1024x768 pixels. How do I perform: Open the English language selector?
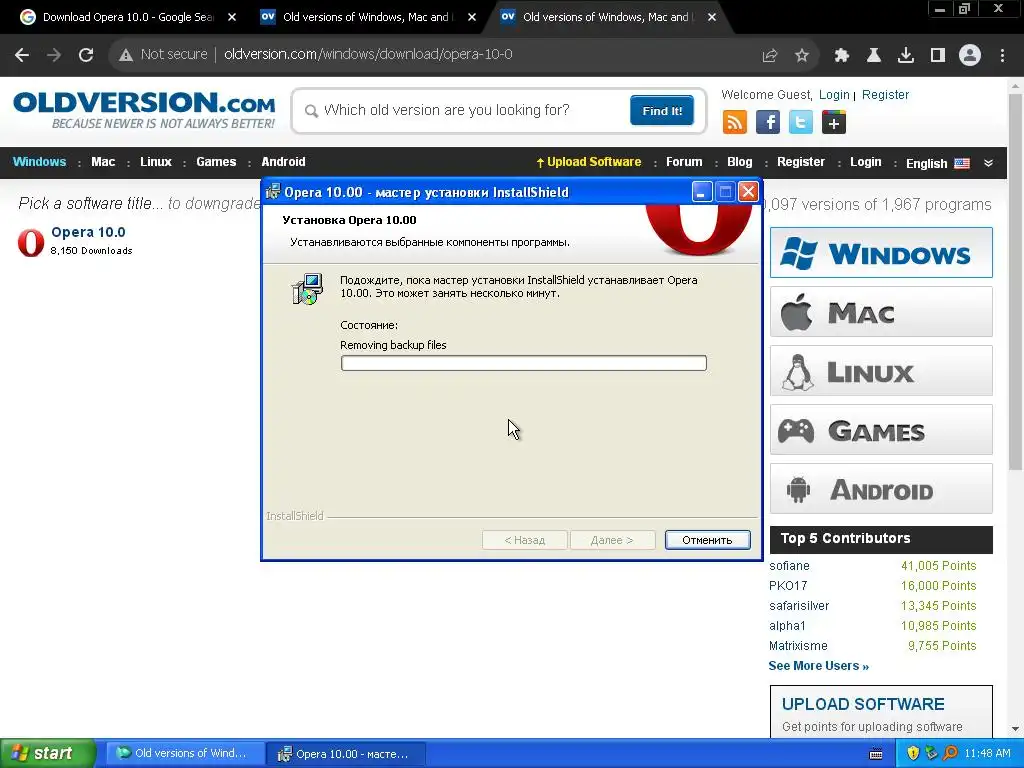(937, 163)
